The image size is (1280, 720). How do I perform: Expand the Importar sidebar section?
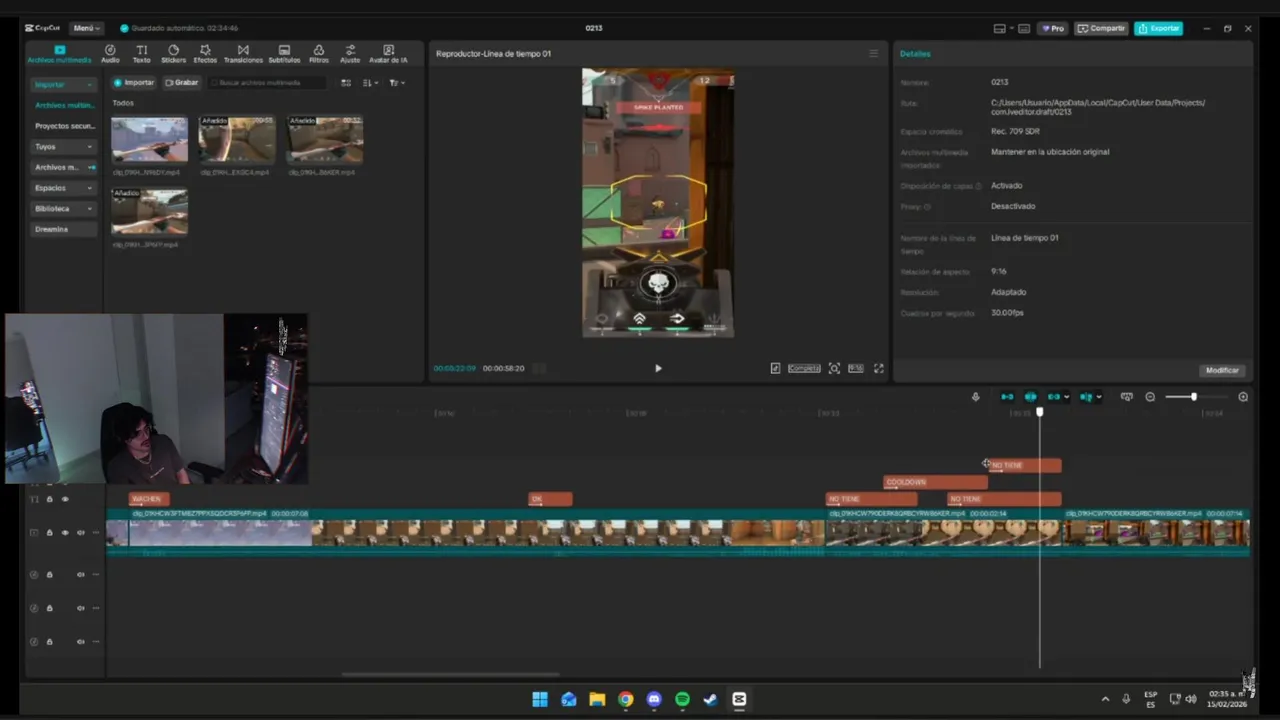(63, 85)
